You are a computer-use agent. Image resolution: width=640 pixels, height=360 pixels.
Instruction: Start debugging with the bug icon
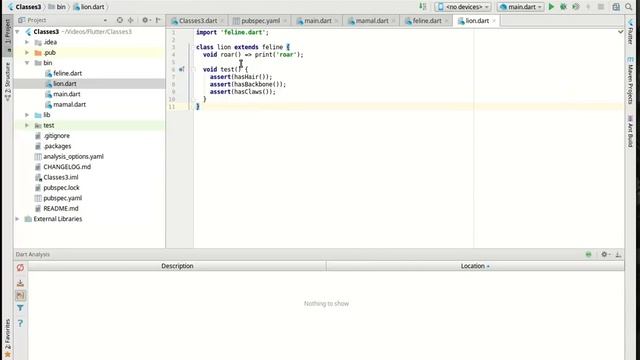pyautogui.click(x=563, y=7)
